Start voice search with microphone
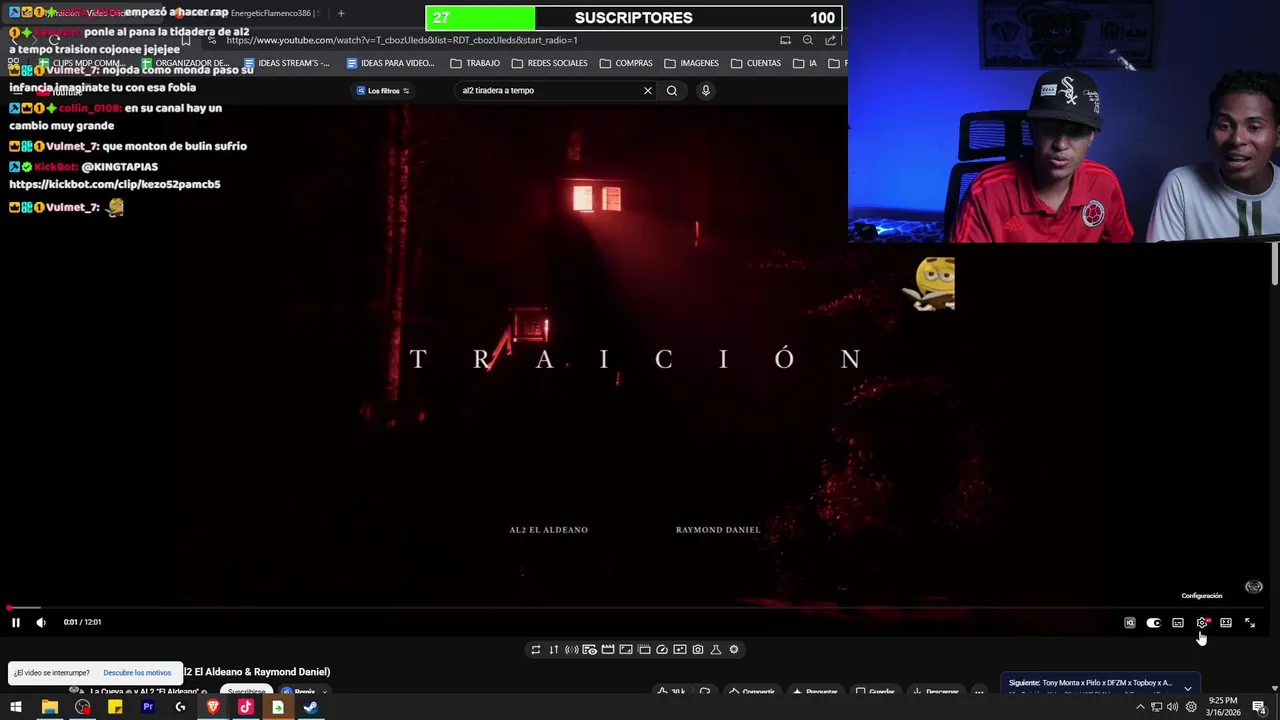 point(706,91)
